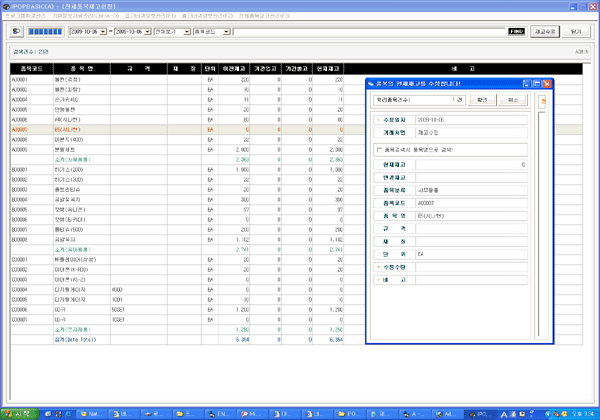Select the highlighted row with code A00007

pos(188,130)
